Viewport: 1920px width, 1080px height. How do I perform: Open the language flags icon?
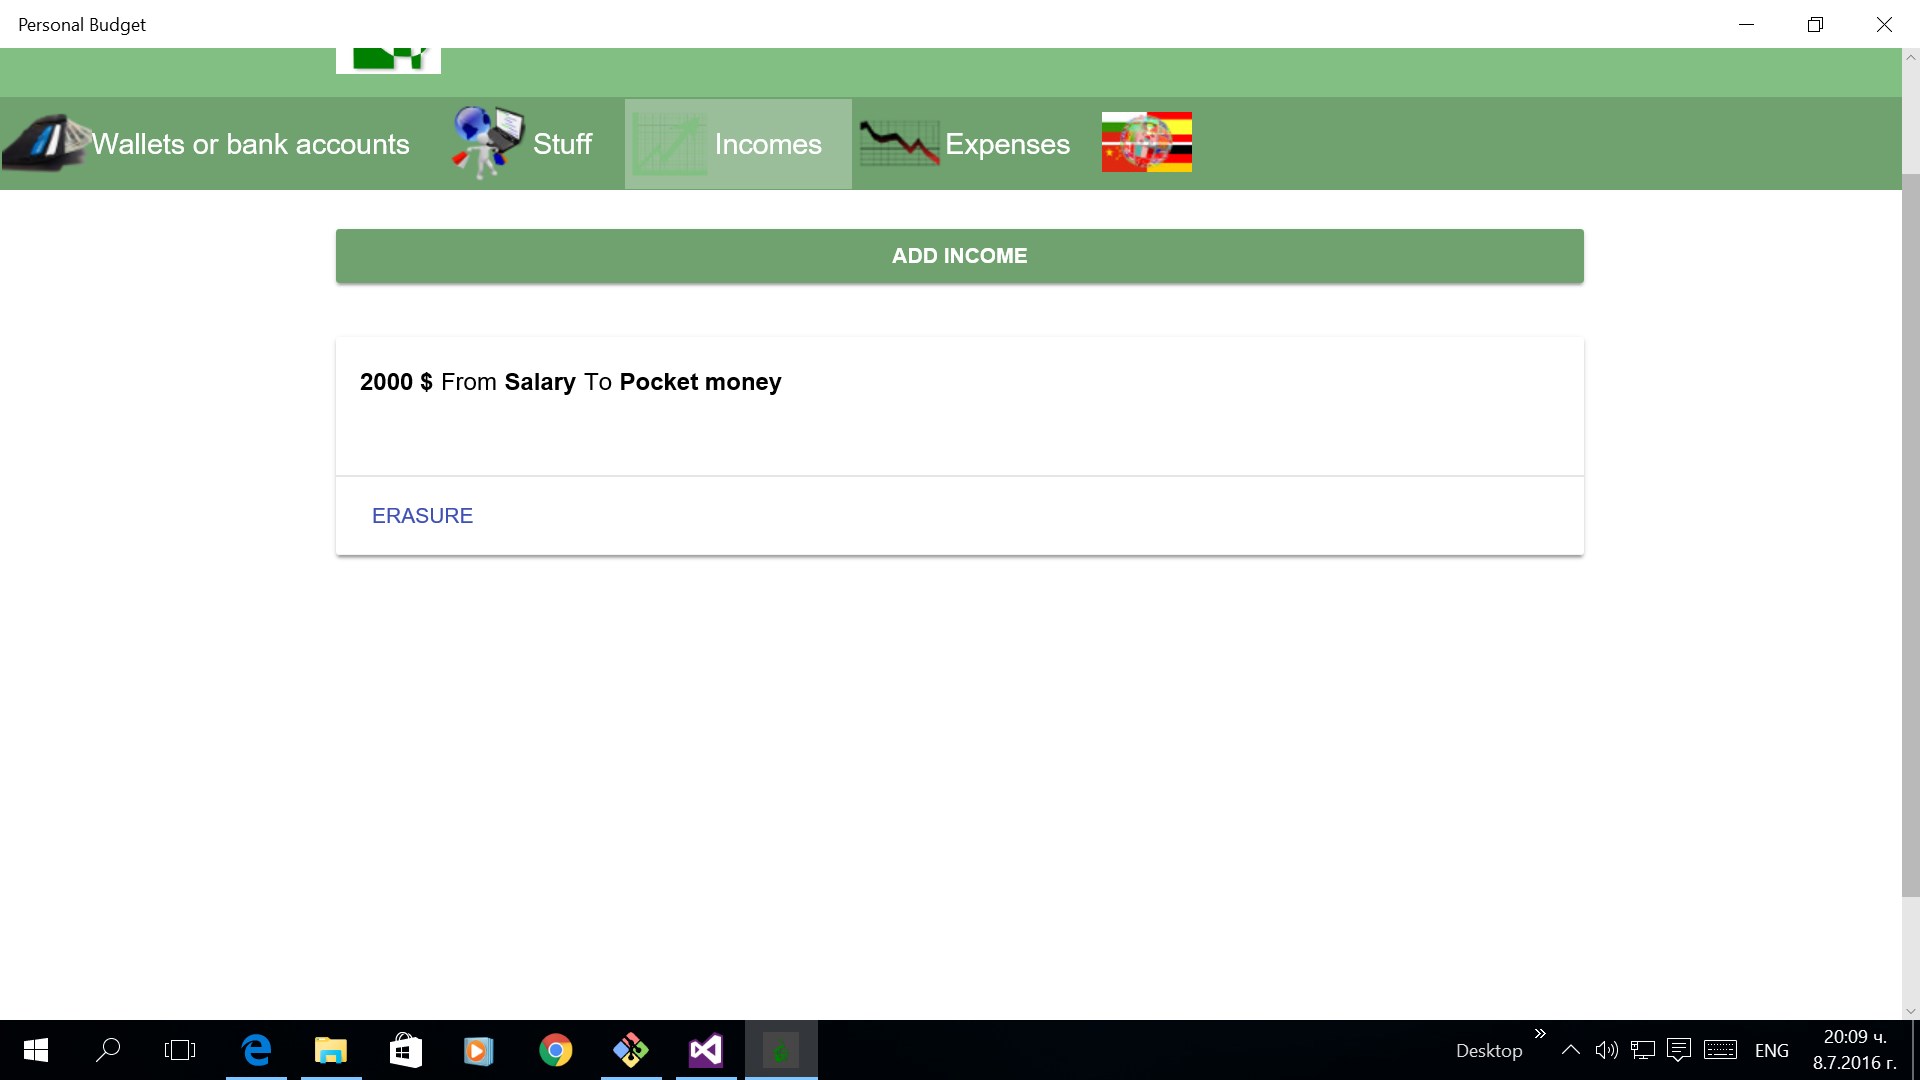pyautogui.click(x=1146, y=142)
